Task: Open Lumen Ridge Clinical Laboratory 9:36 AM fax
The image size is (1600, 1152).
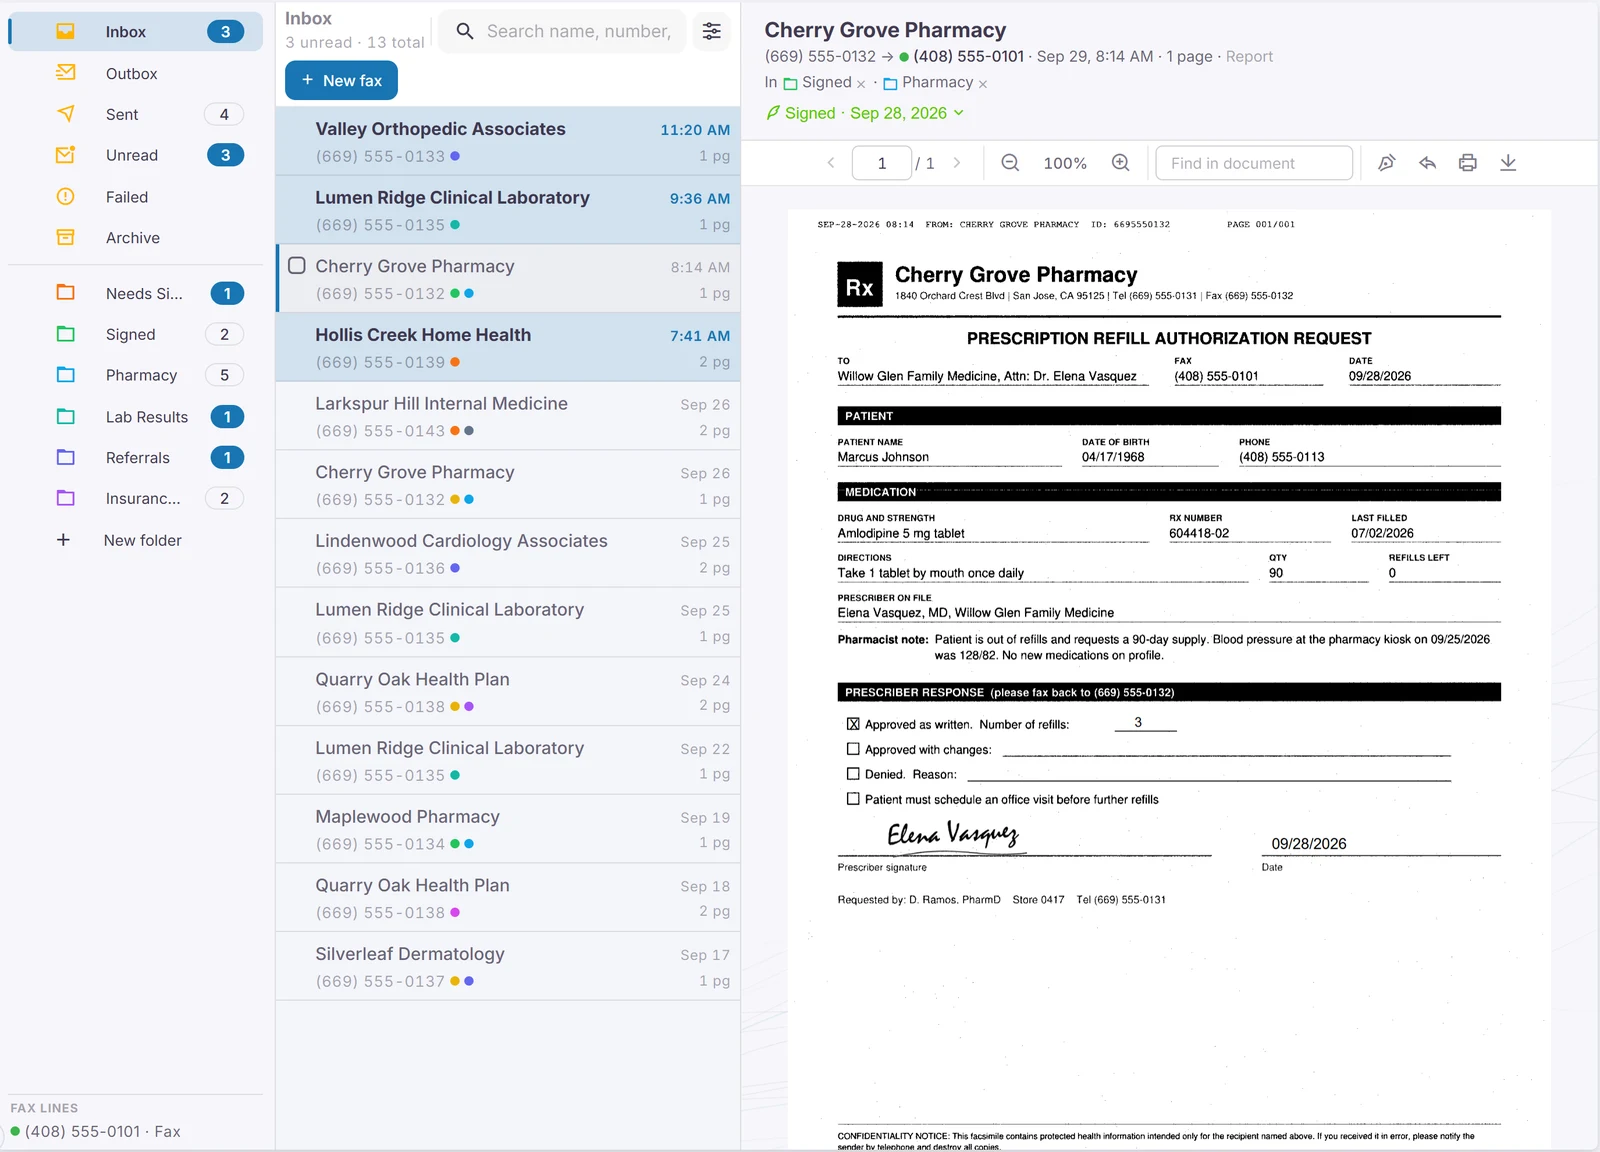Action: [x=508, y=211]
